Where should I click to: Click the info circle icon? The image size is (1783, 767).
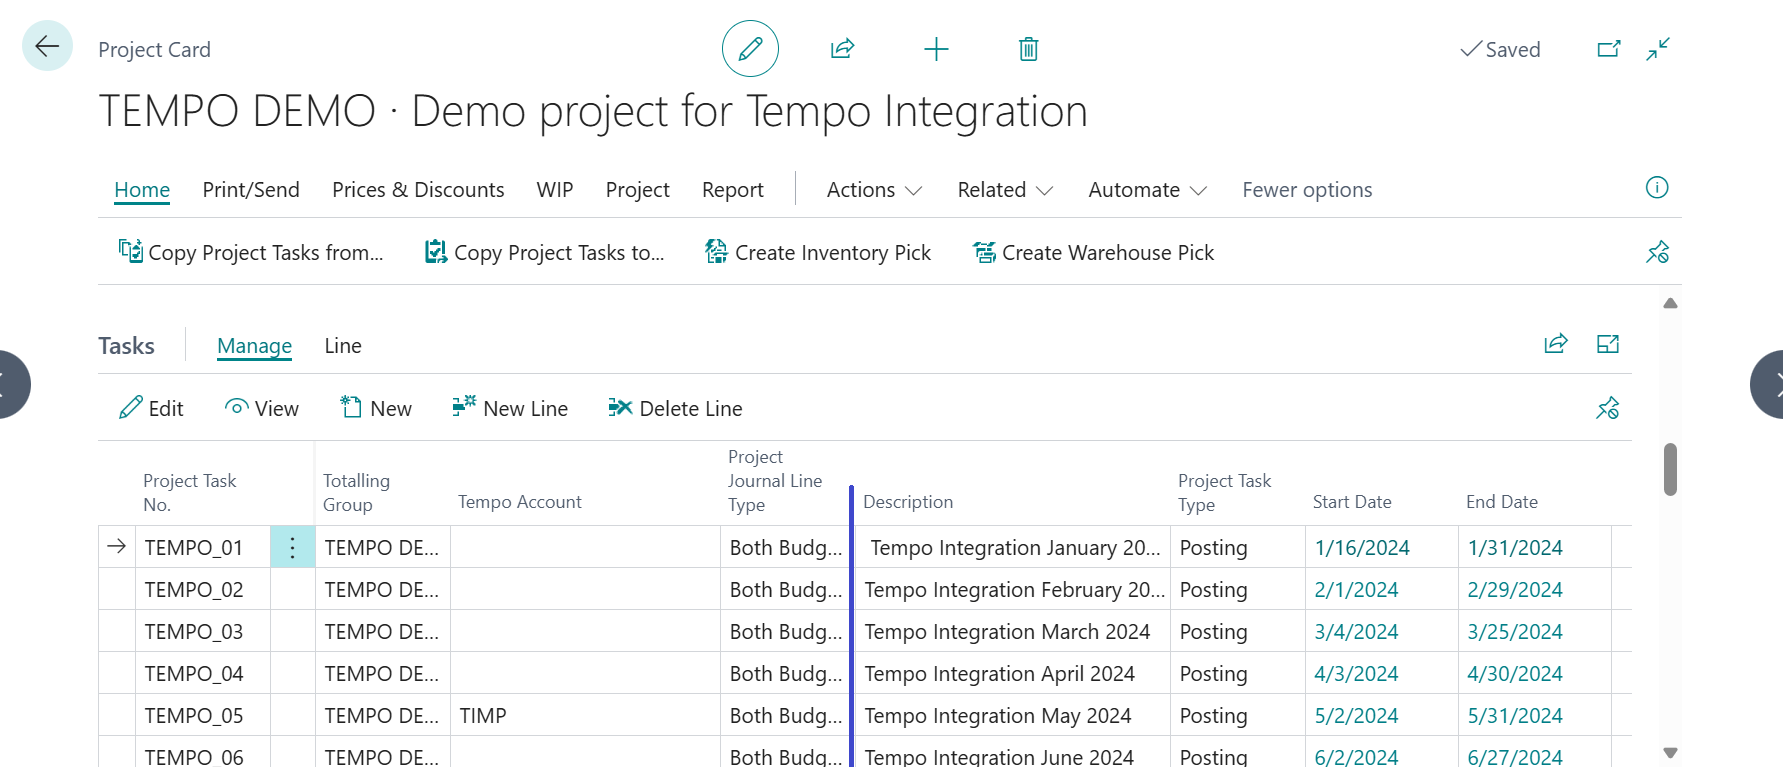[x=1657, y=188]
